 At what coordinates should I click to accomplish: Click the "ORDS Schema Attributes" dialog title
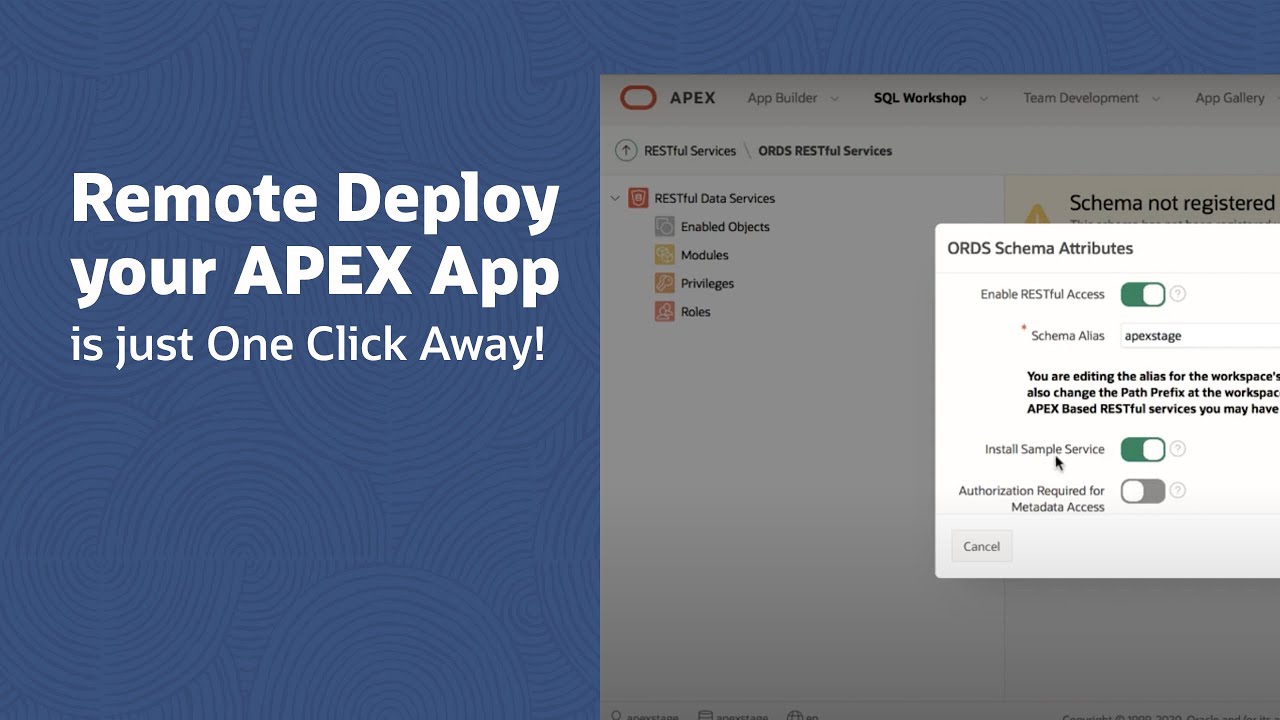pyautogui.click(x=1040, y=248)
